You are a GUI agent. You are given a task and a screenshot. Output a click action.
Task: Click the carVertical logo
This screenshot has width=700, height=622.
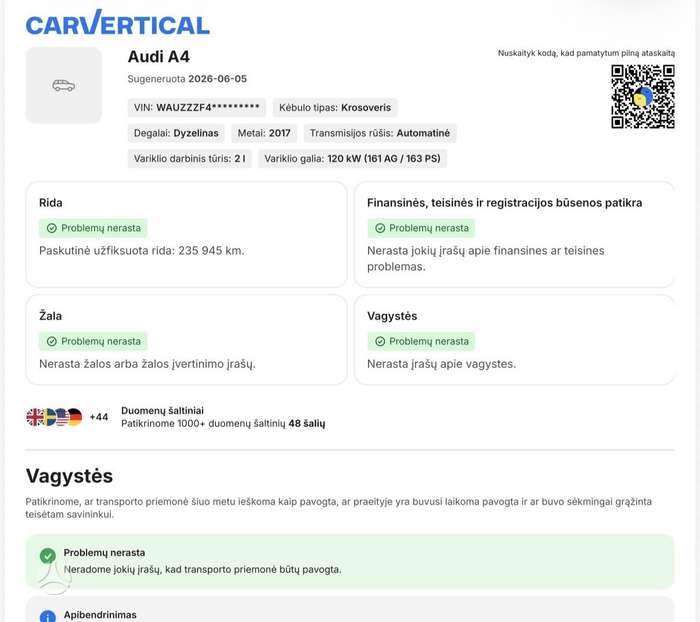coord(118,23)
